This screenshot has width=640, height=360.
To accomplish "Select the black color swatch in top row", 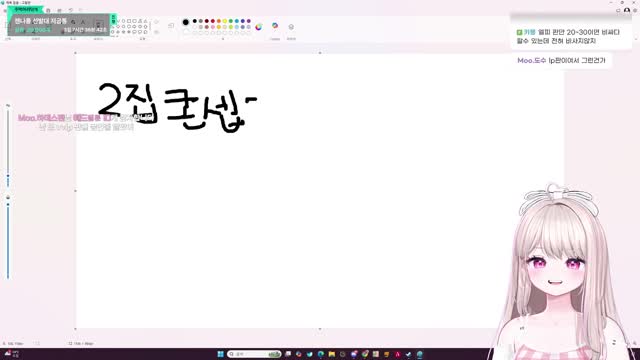I will (x=195, y=21).
